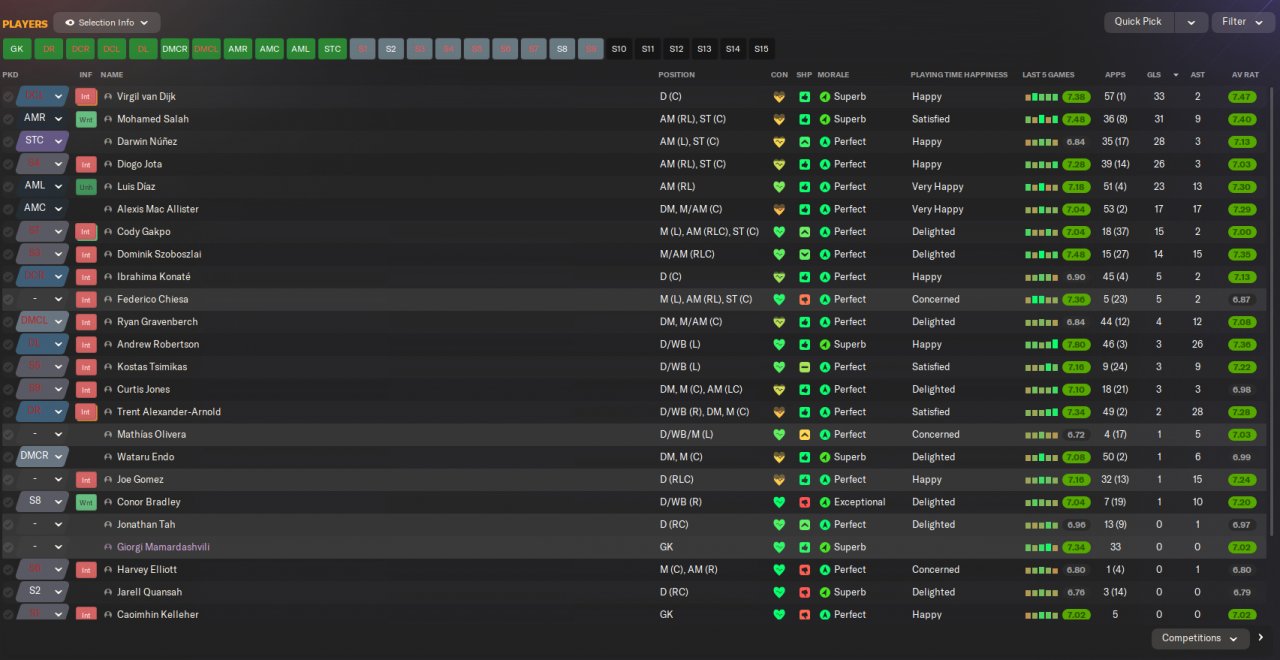Click the Int status icon for Virgil van Dijk
Screen dimensions: 1280x660
point(86,97)
